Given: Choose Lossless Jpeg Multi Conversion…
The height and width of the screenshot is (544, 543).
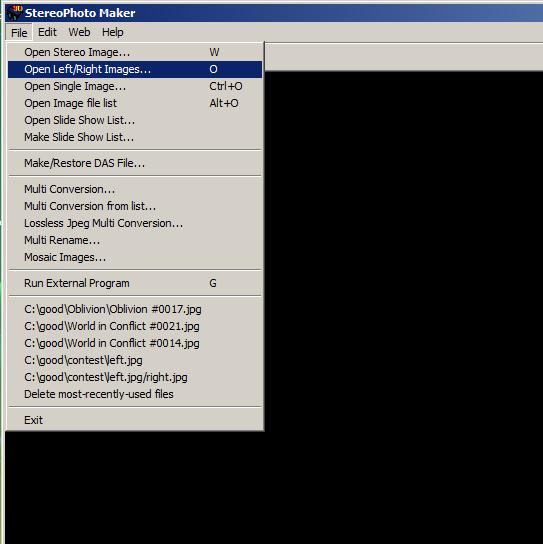Looking at the screenshot, I should (x=135, y=223).
